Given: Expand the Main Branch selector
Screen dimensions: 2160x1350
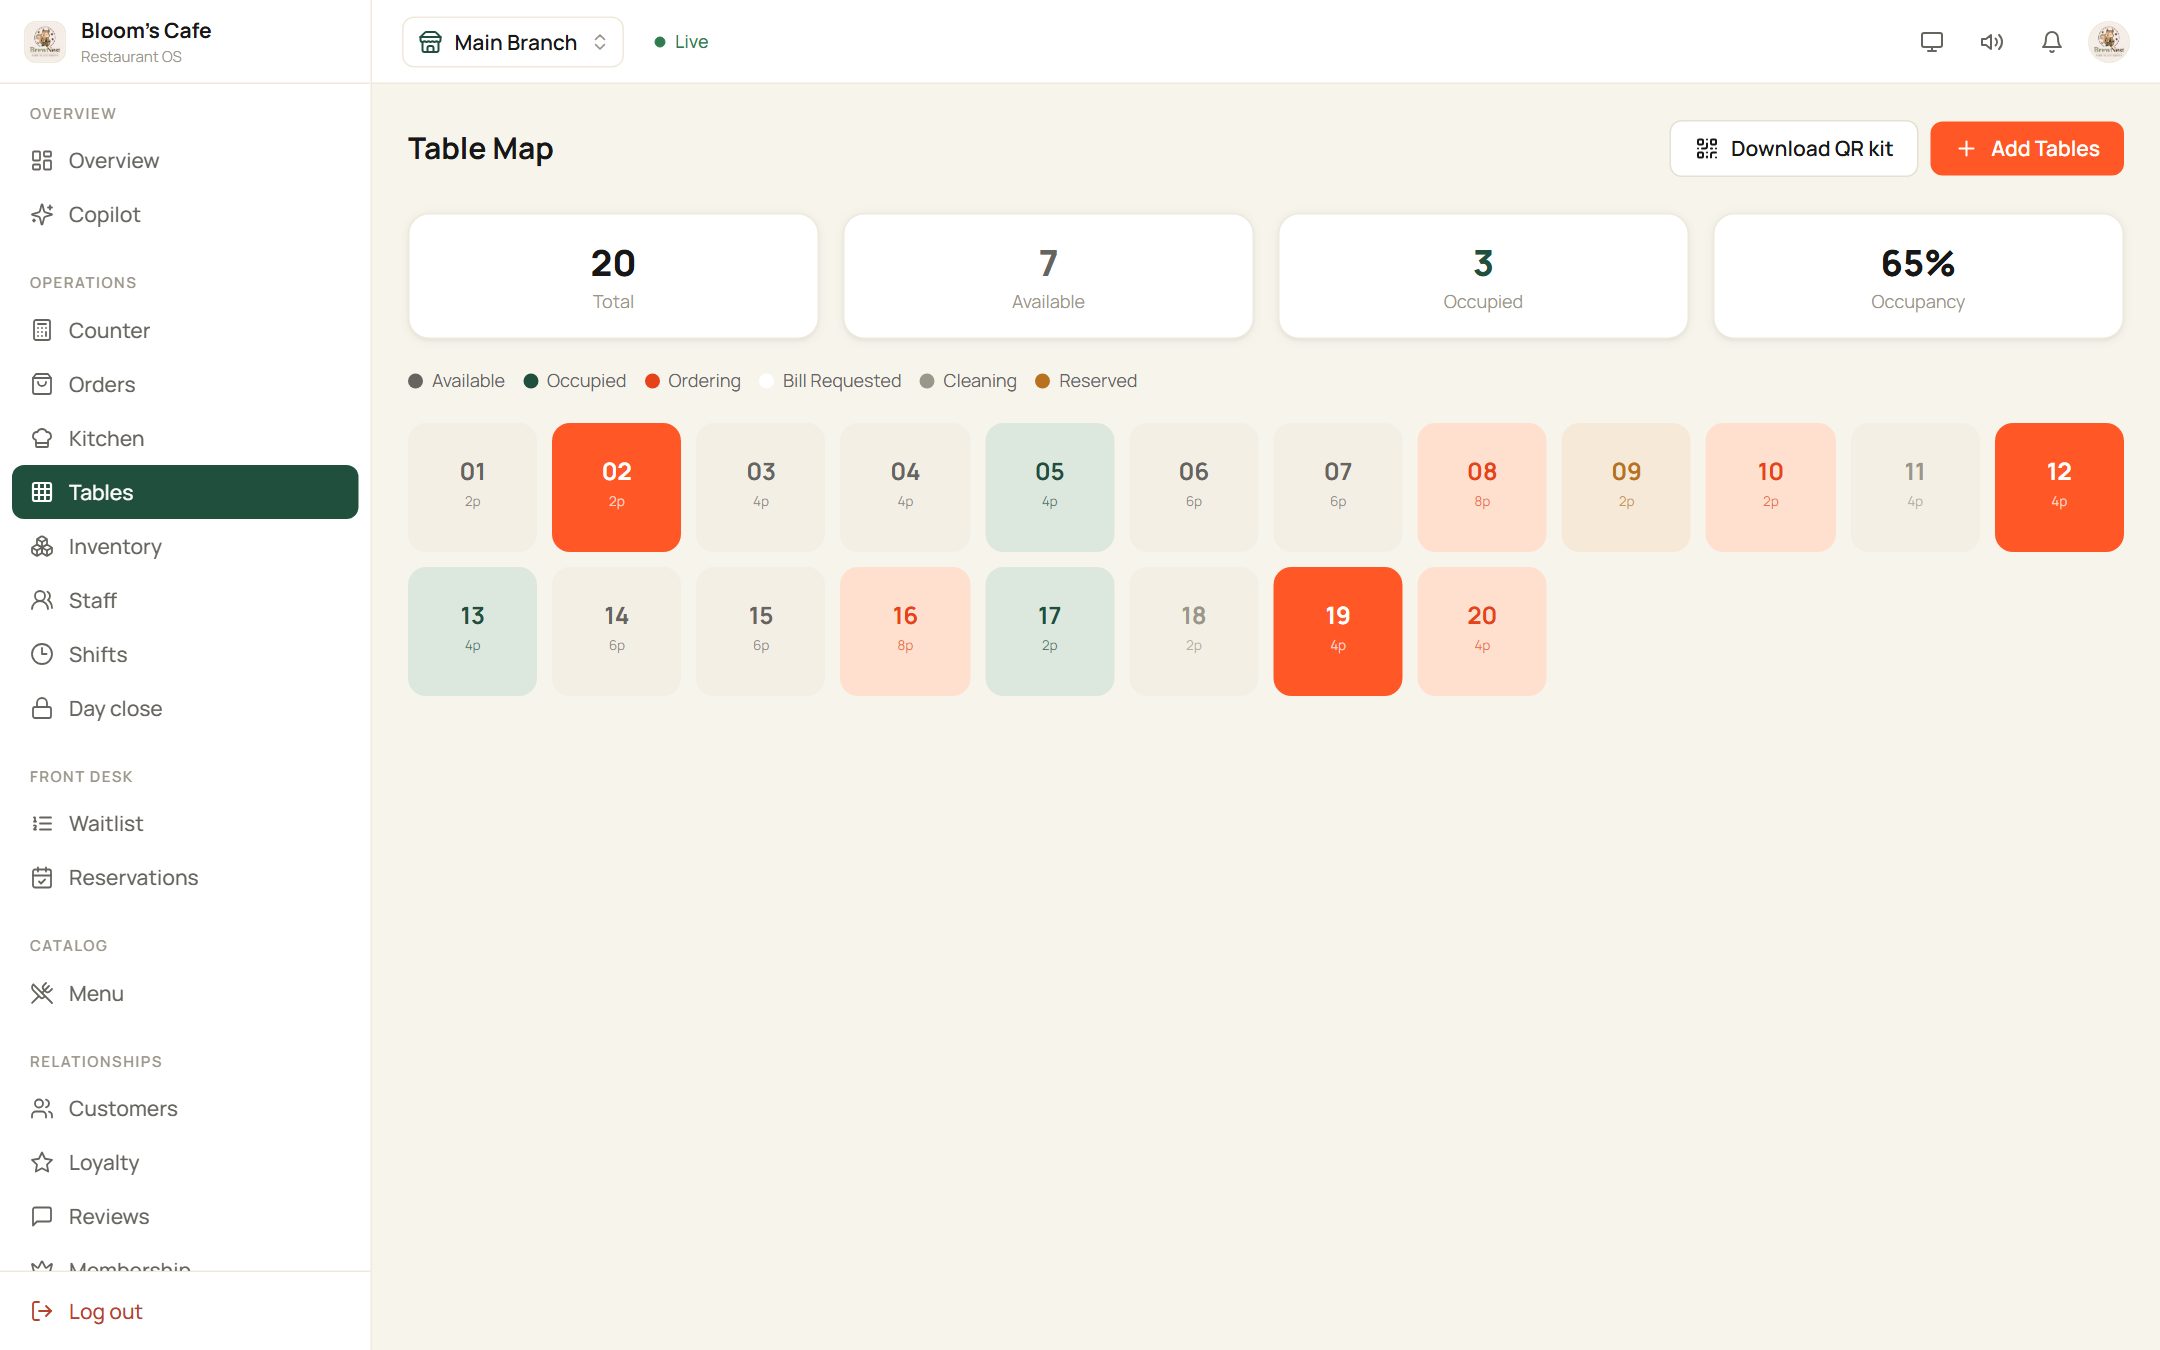Looking at the screenshot, I should 513,42.
